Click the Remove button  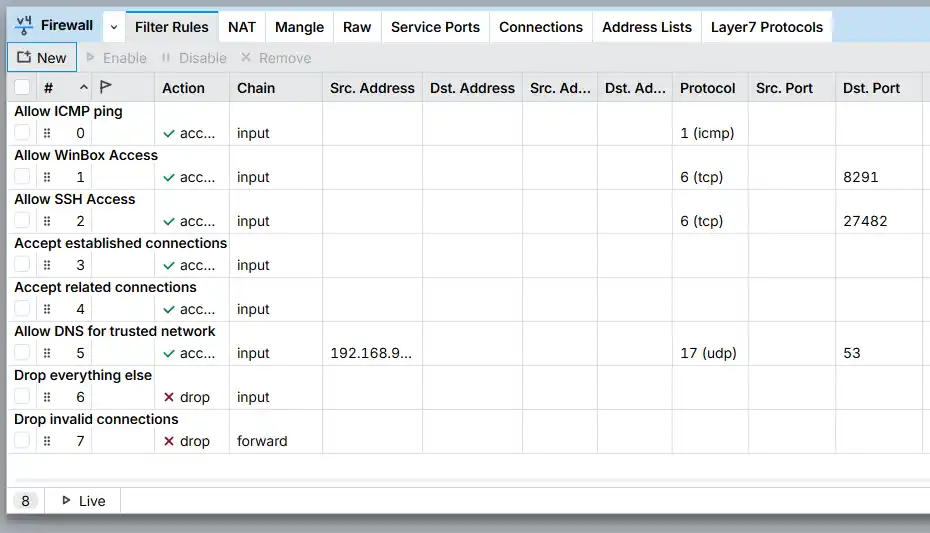[x=276, y=58]
